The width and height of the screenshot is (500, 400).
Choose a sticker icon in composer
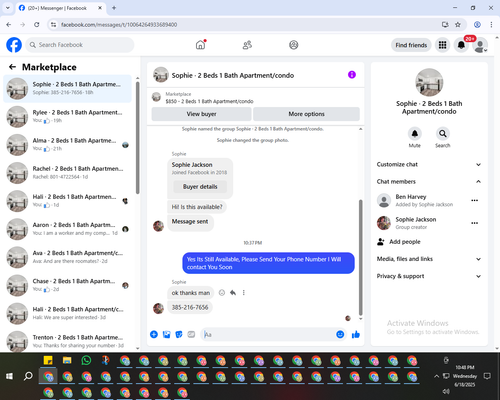pos(179,334)
